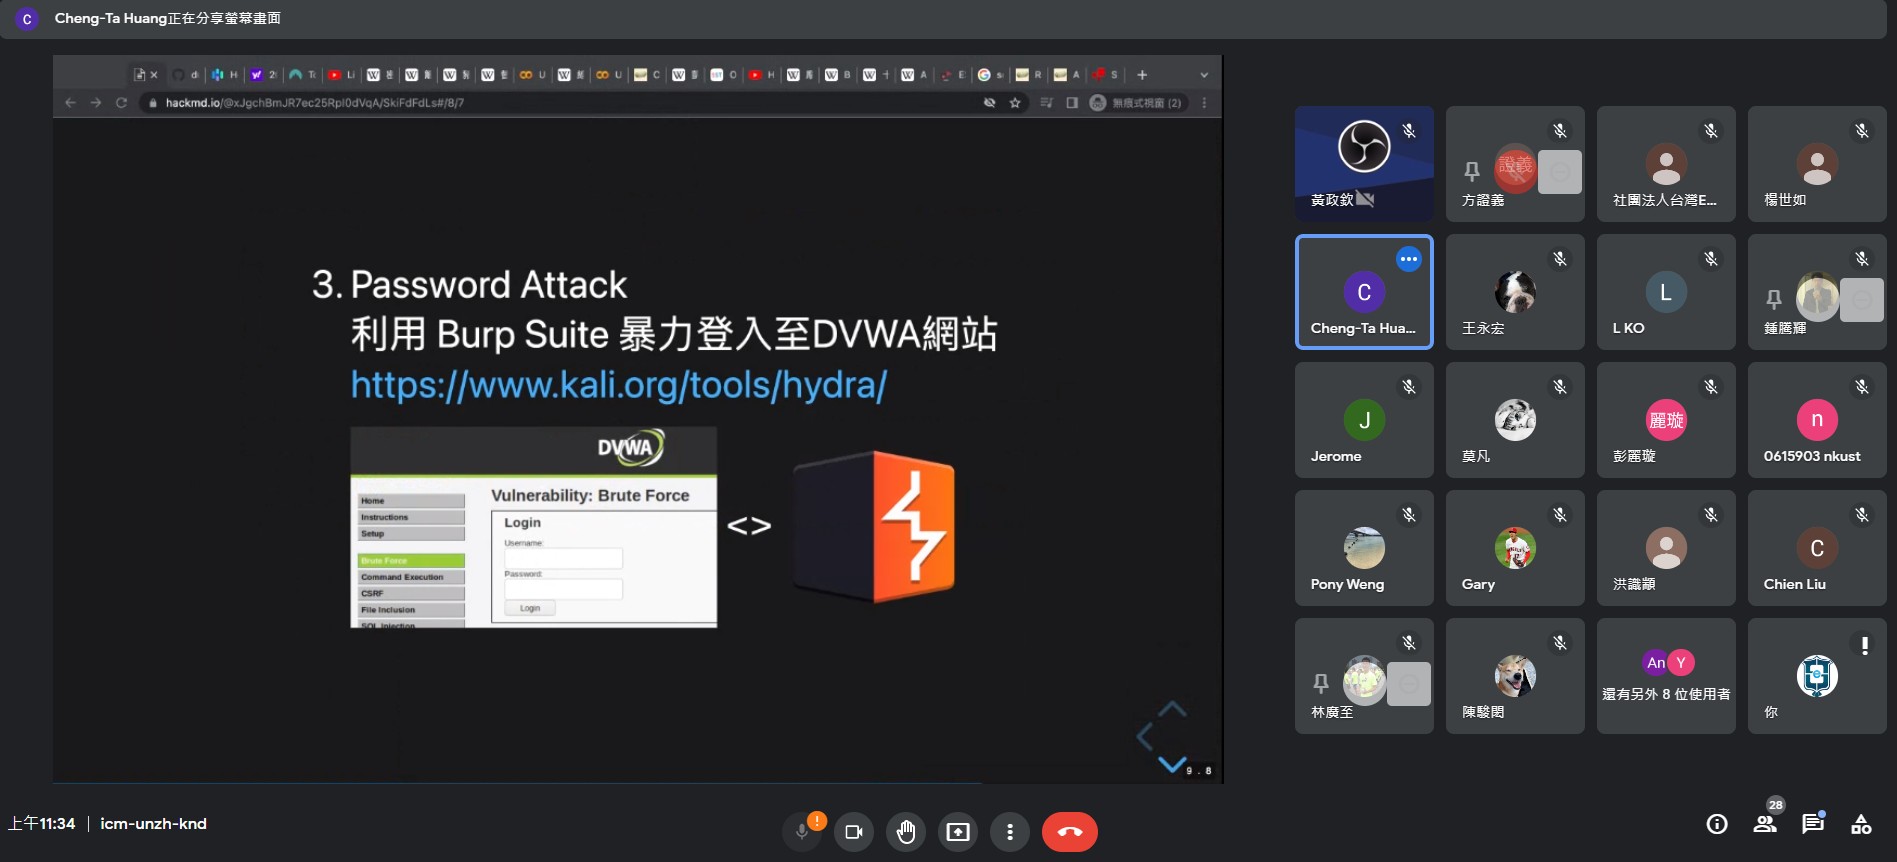This screenshot has width=1897, height=862.
Task: Close the active hackmd tab
Action: (154, 75)
